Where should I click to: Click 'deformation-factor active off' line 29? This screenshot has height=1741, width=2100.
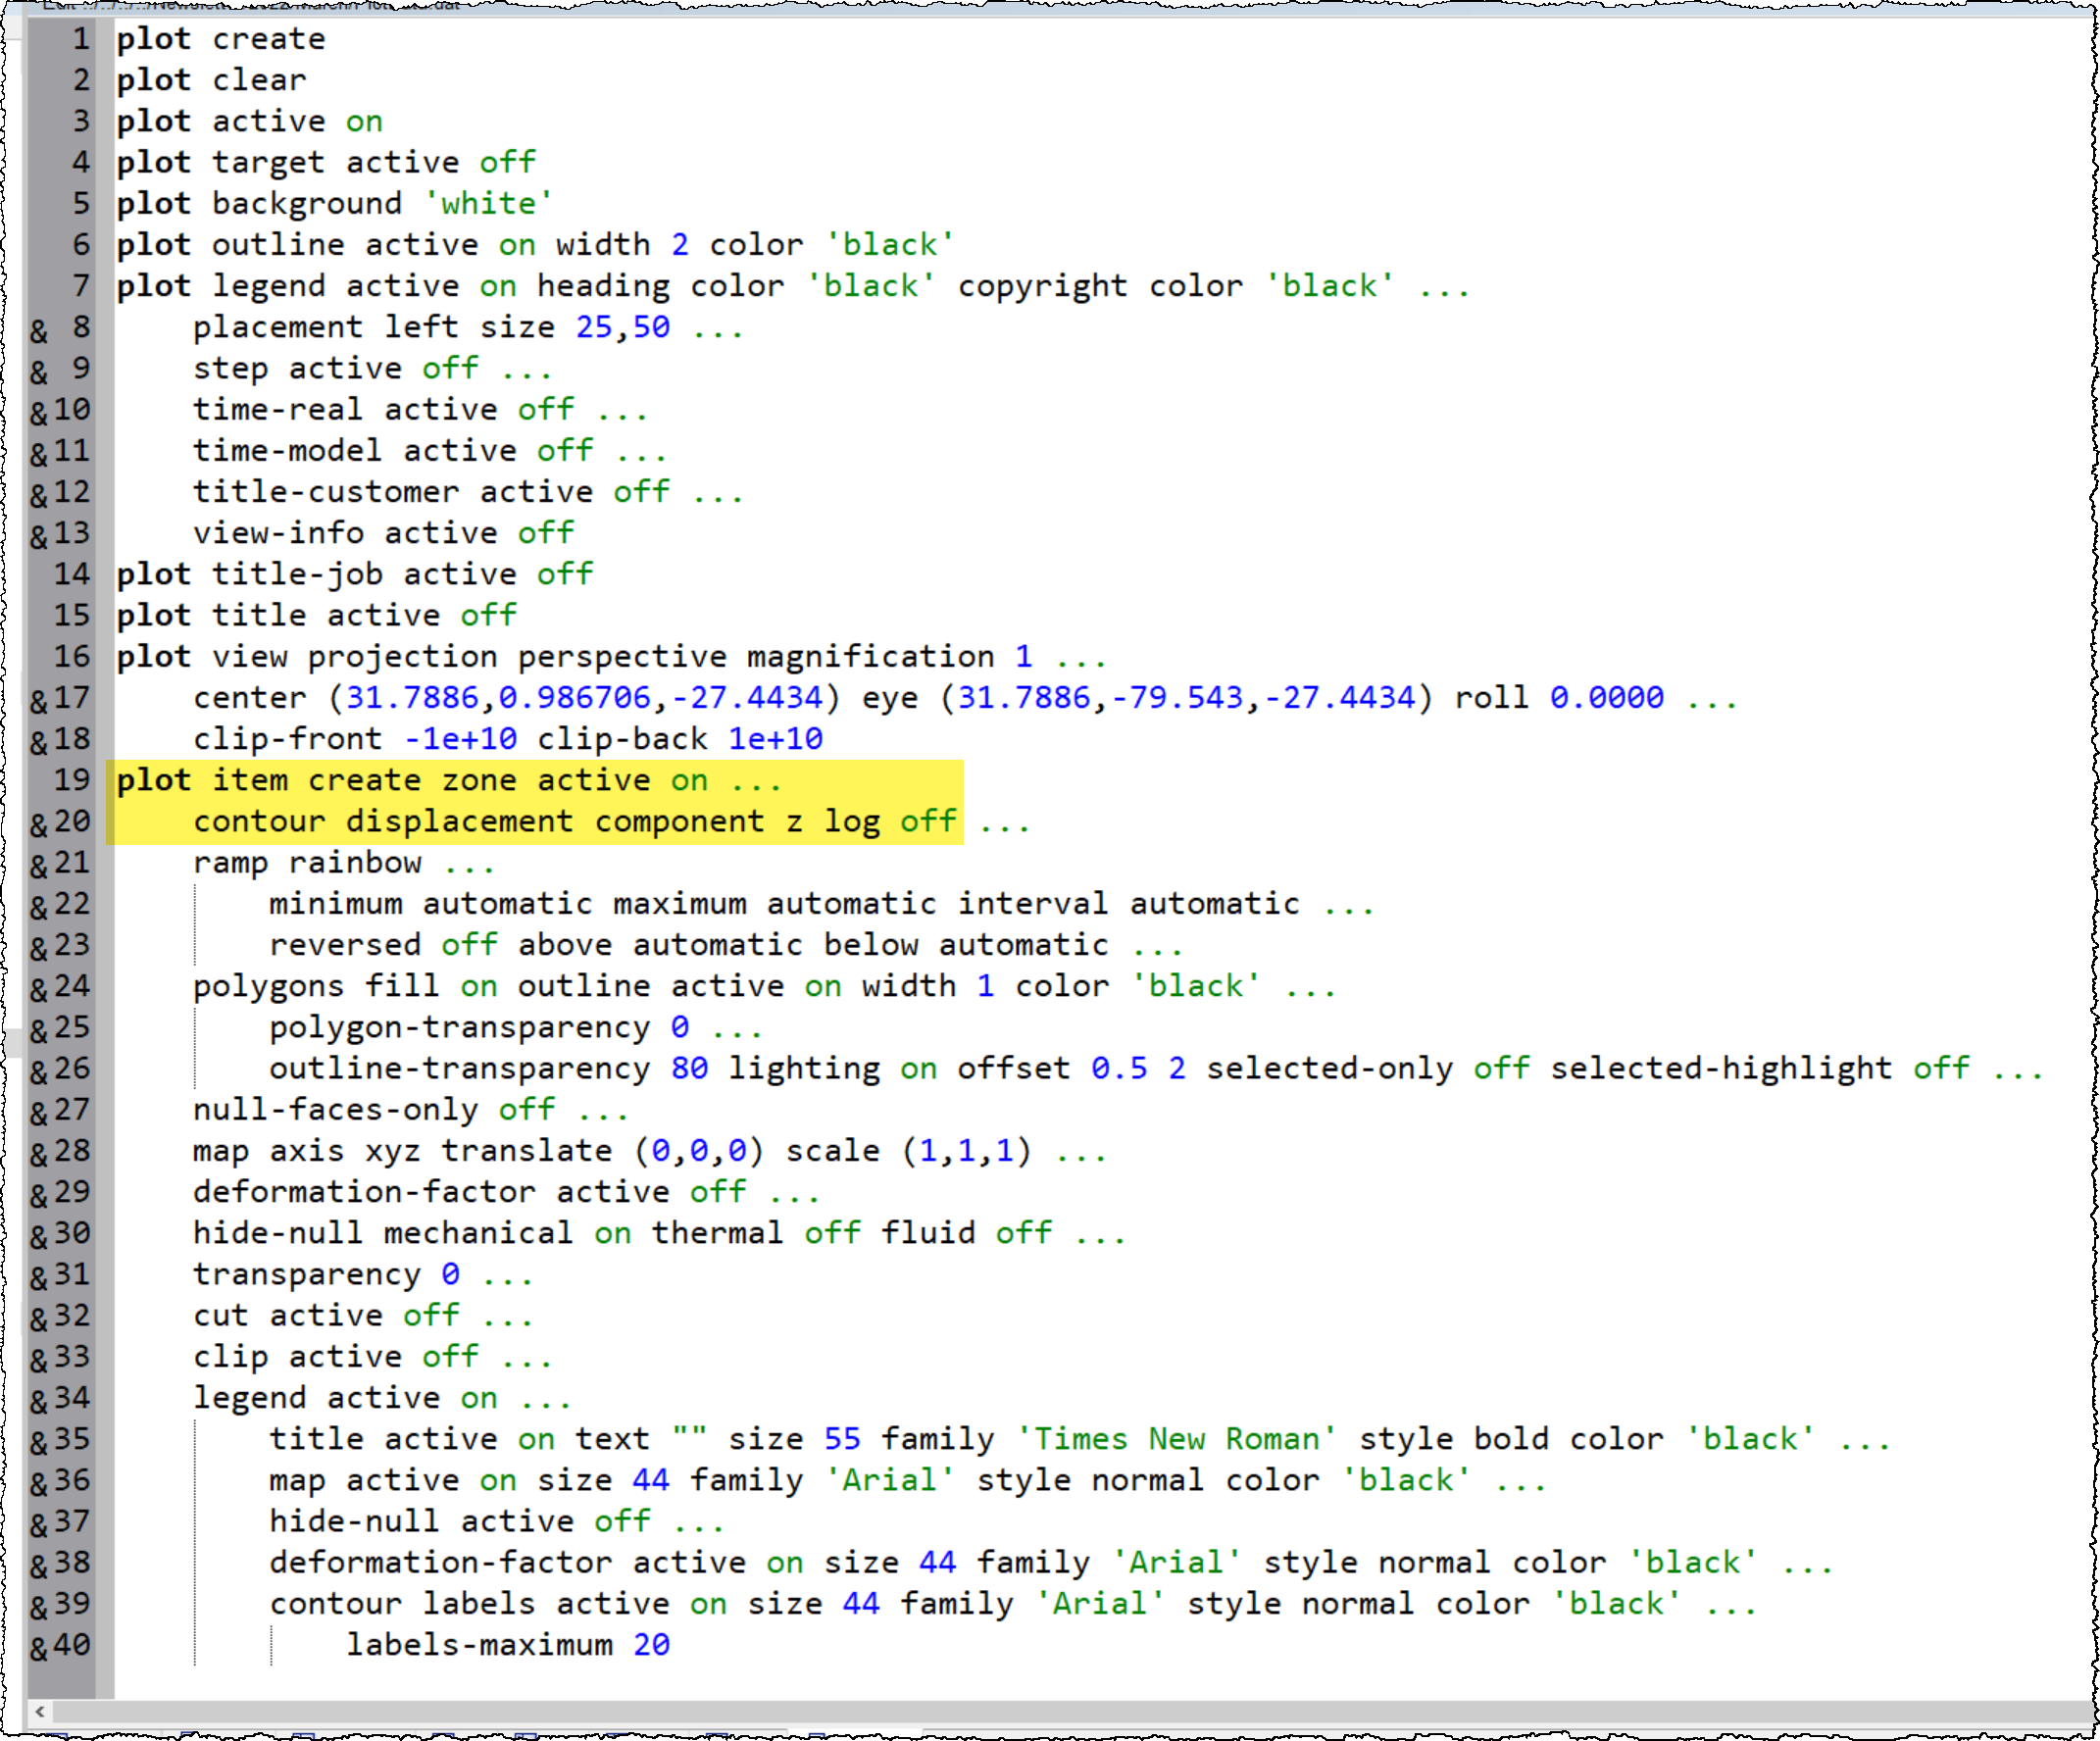(507, 1191)
